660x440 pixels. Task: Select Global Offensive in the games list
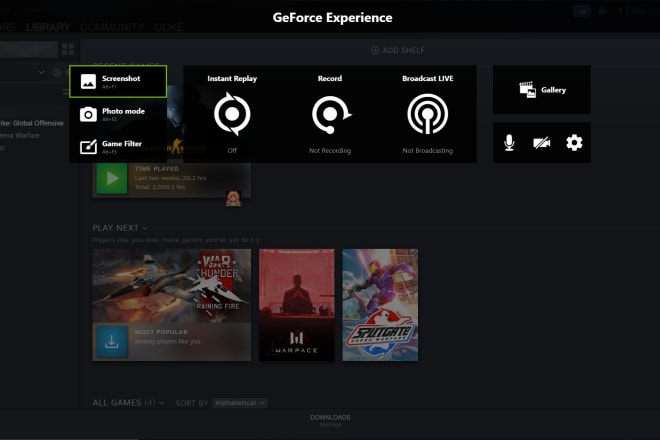tap(32, 123)
